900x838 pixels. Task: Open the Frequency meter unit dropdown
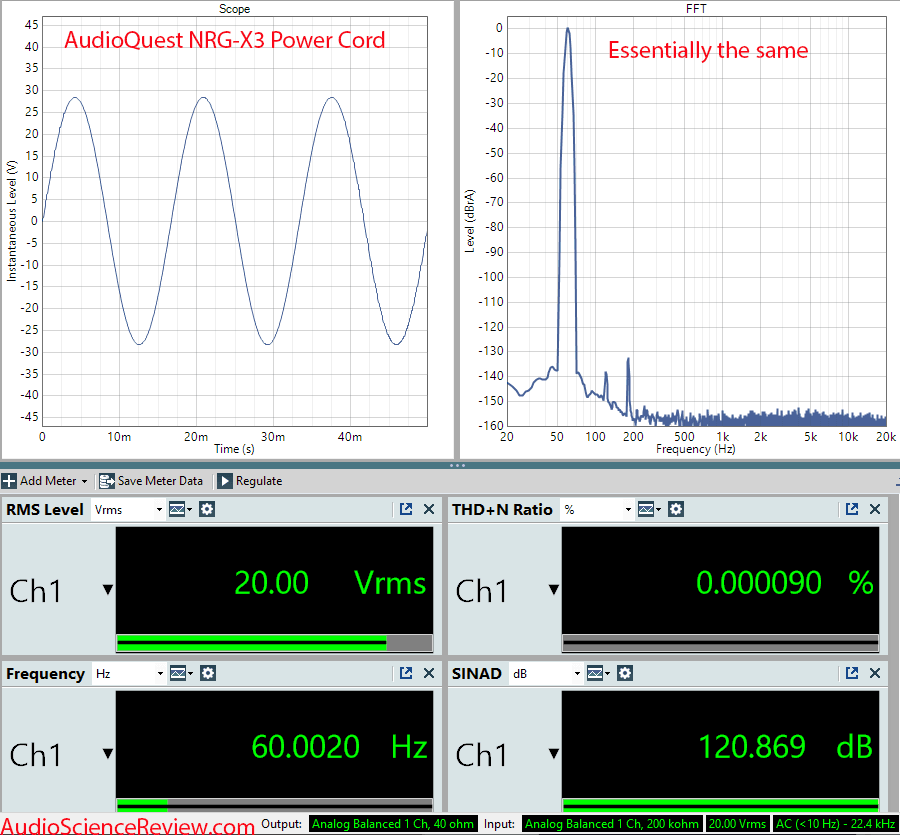tap(129, 674)
